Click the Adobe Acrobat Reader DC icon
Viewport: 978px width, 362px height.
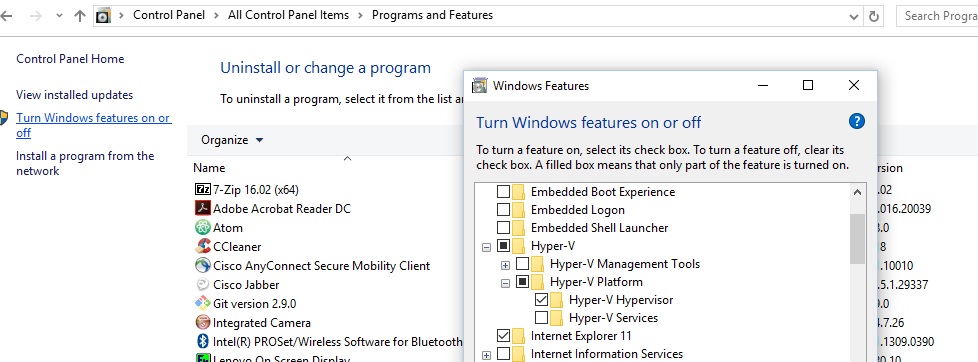click(203, 208)
